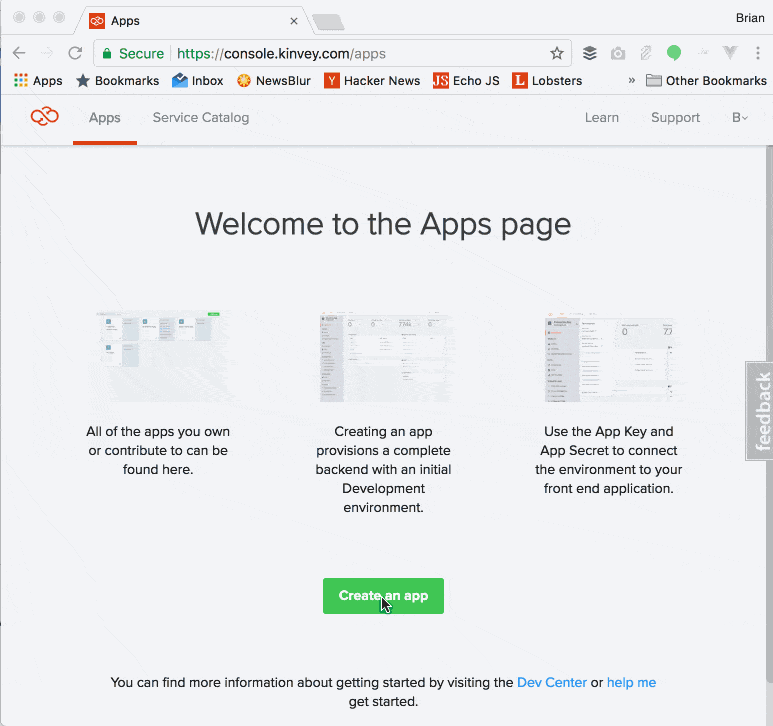Image resolution: width=773 pixels, height=726 pixels.
Task: Click the Brian profile button
Action: tap(749, 18)
